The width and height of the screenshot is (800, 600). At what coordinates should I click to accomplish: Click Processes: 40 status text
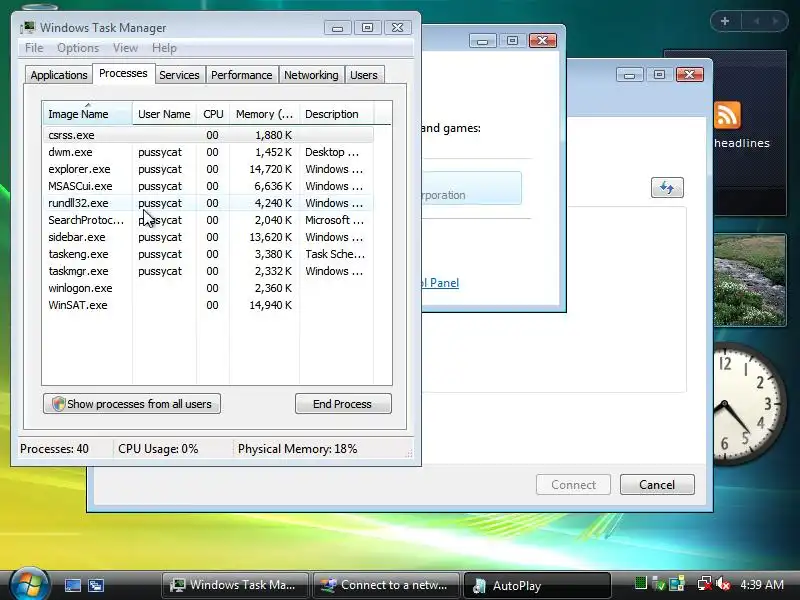click(54, 449)
